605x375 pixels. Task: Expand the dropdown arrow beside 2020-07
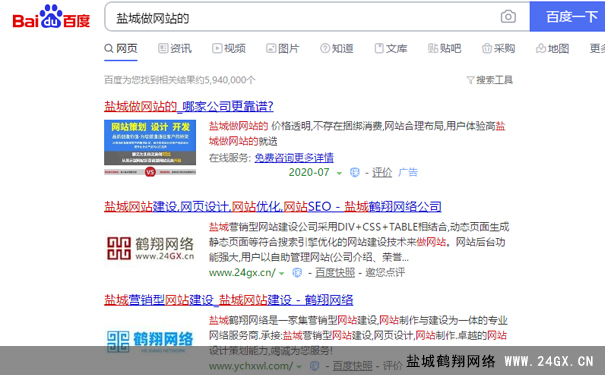339,173
